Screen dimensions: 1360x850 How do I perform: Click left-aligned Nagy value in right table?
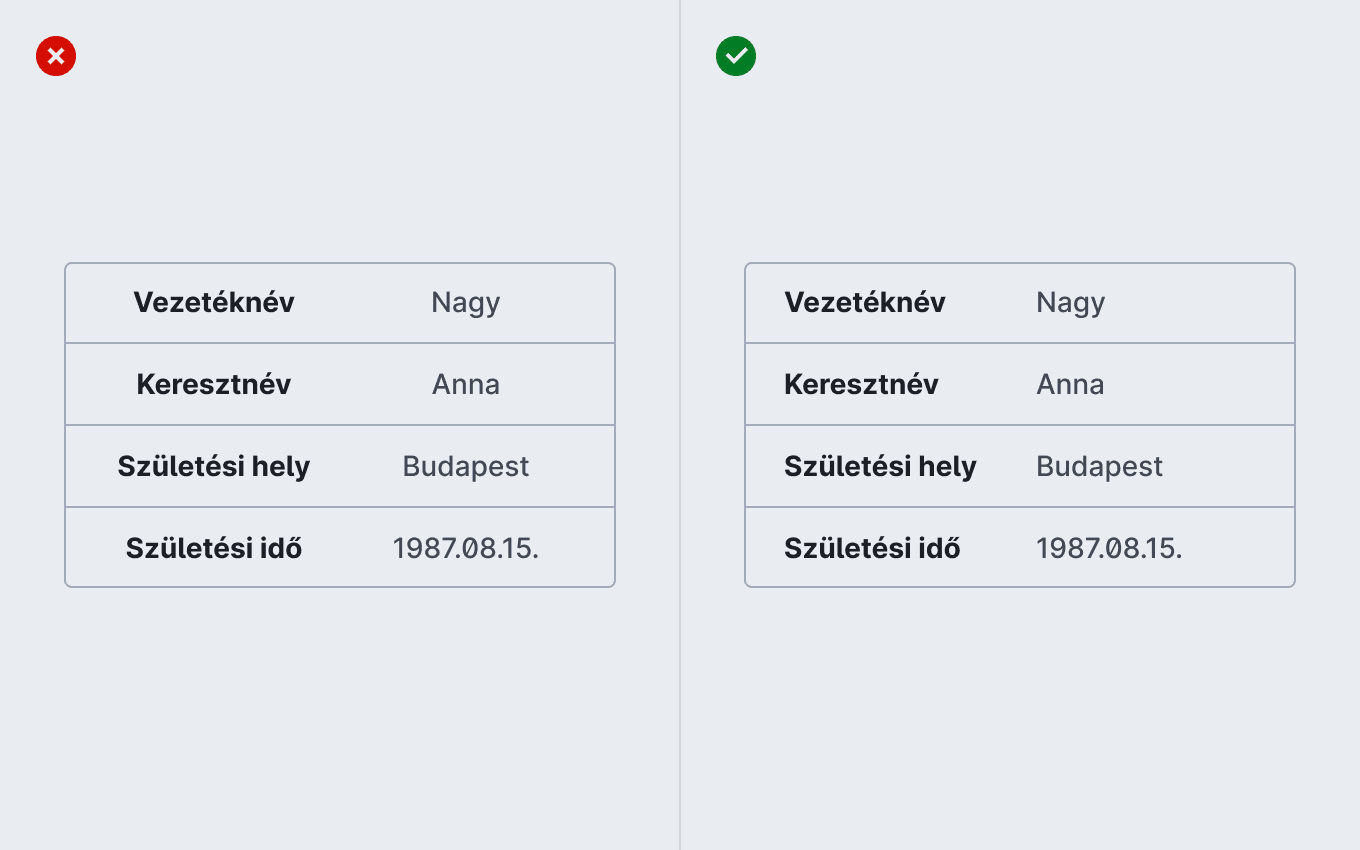click(1071, 303)
